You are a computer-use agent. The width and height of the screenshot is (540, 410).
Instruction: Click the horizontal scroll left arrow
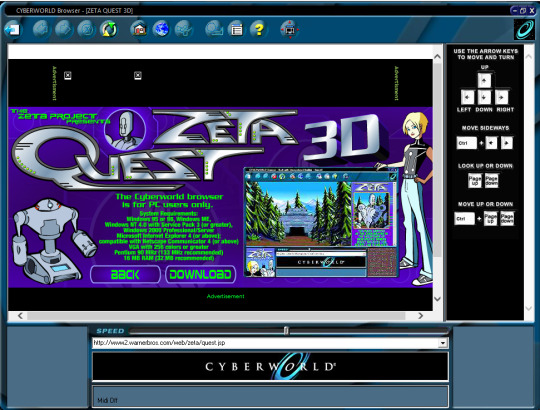click(20, 316)
